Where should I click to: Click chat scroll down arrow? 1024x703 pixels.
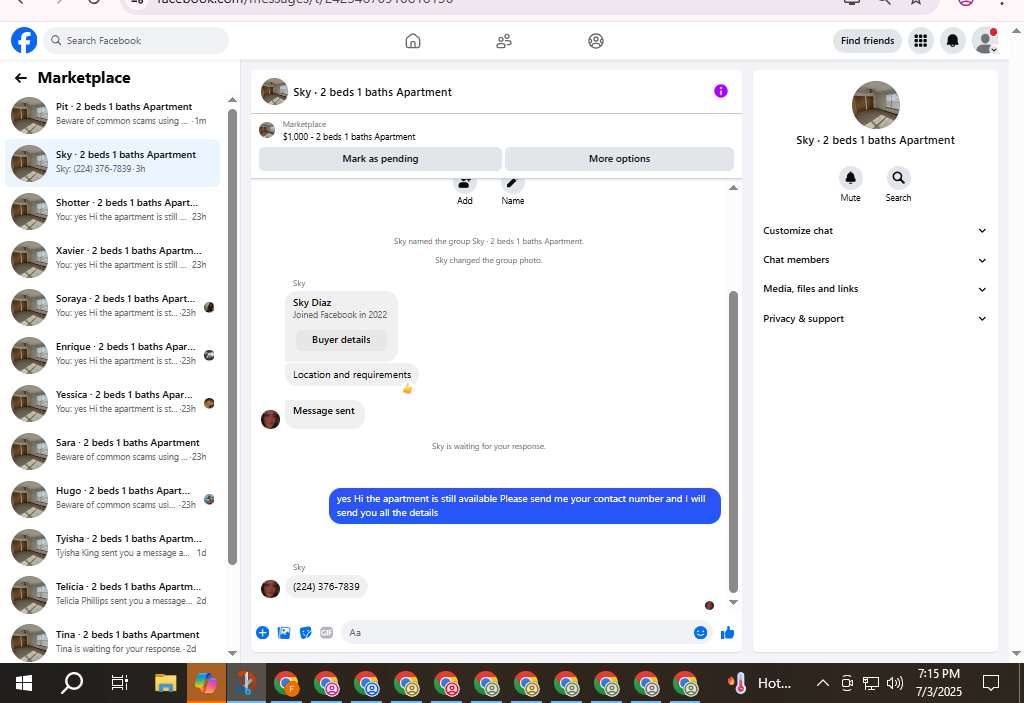tap(733, 602)
